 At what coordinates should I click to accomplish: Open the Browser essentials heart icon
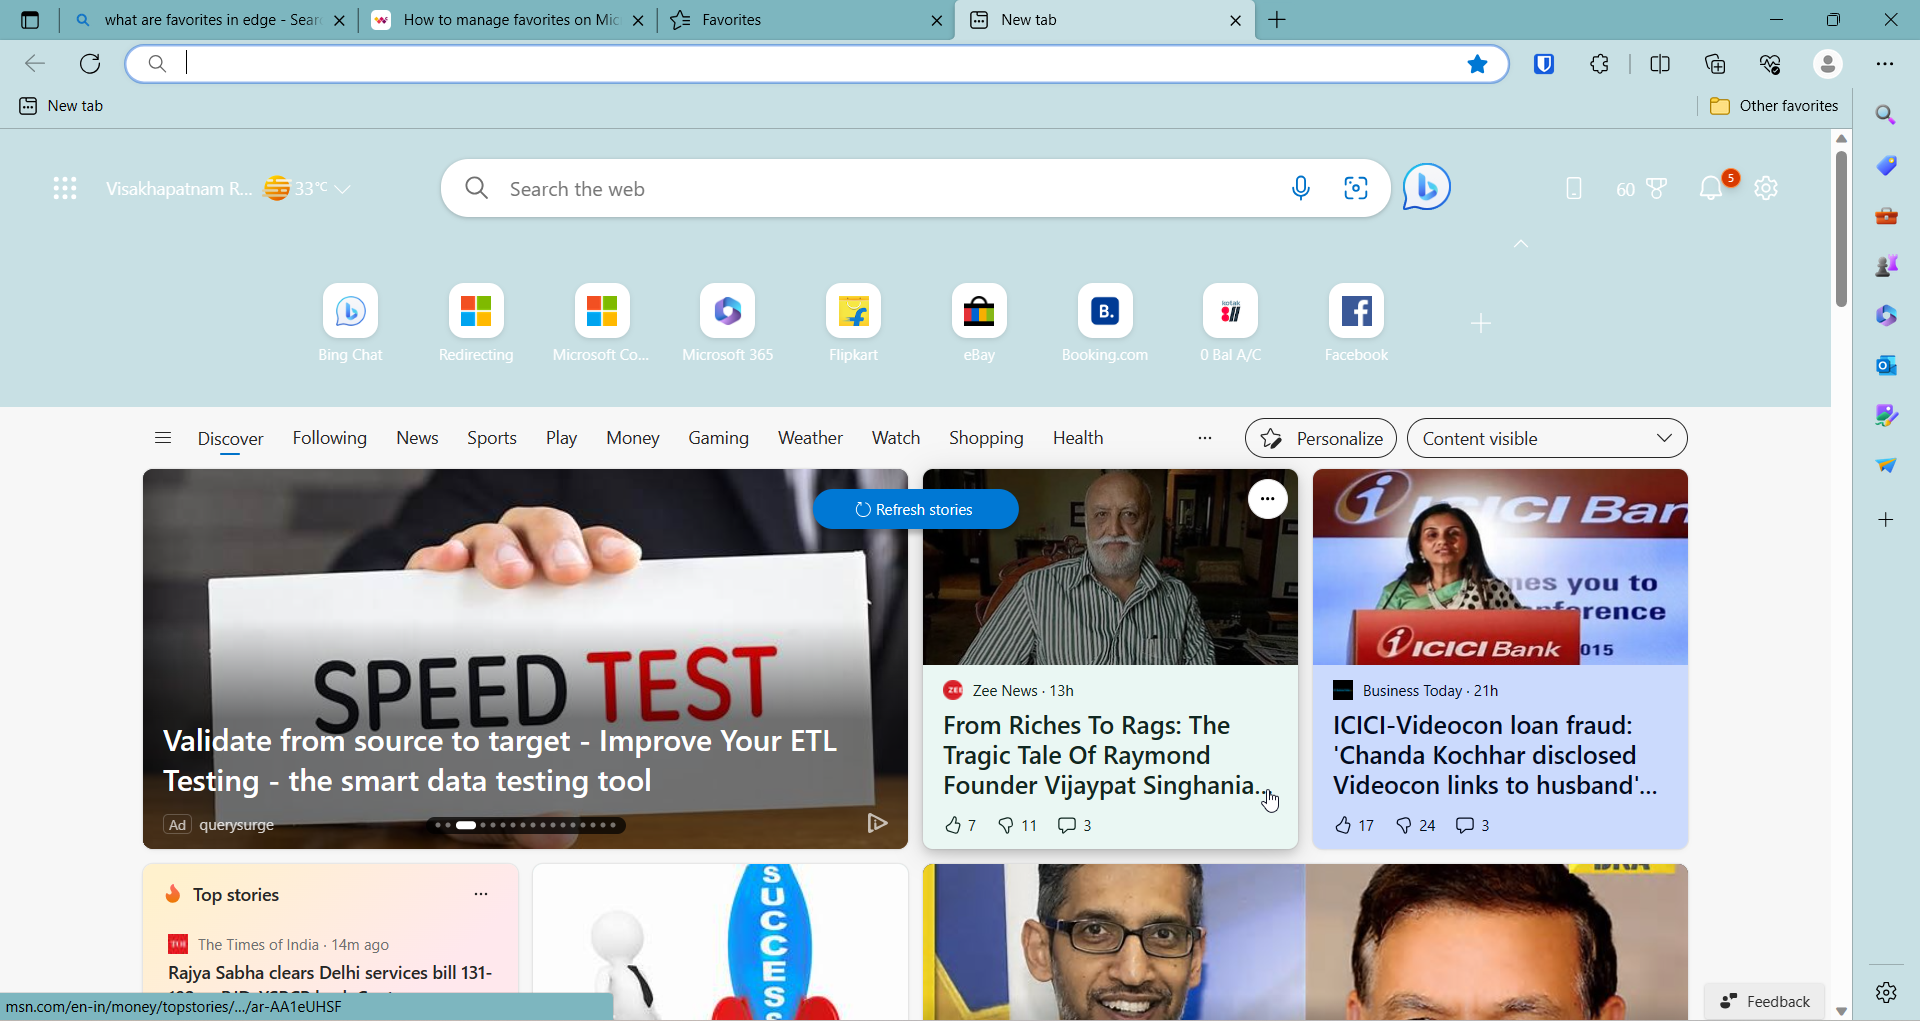click(x=1771, y=63)
